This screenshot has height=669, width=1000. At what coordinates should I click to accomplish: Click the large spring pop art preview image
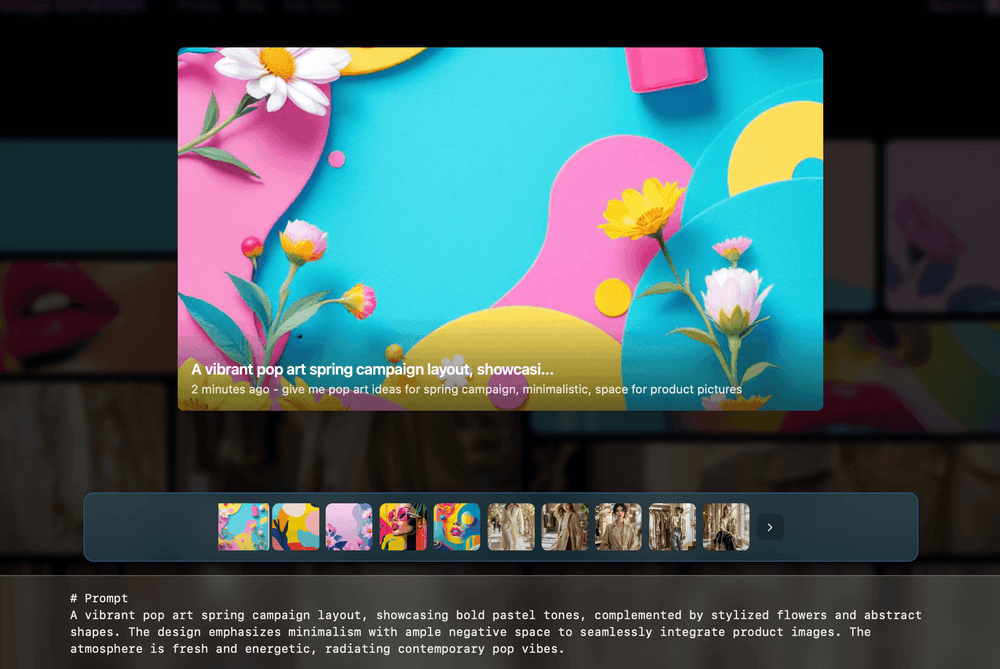500,200
